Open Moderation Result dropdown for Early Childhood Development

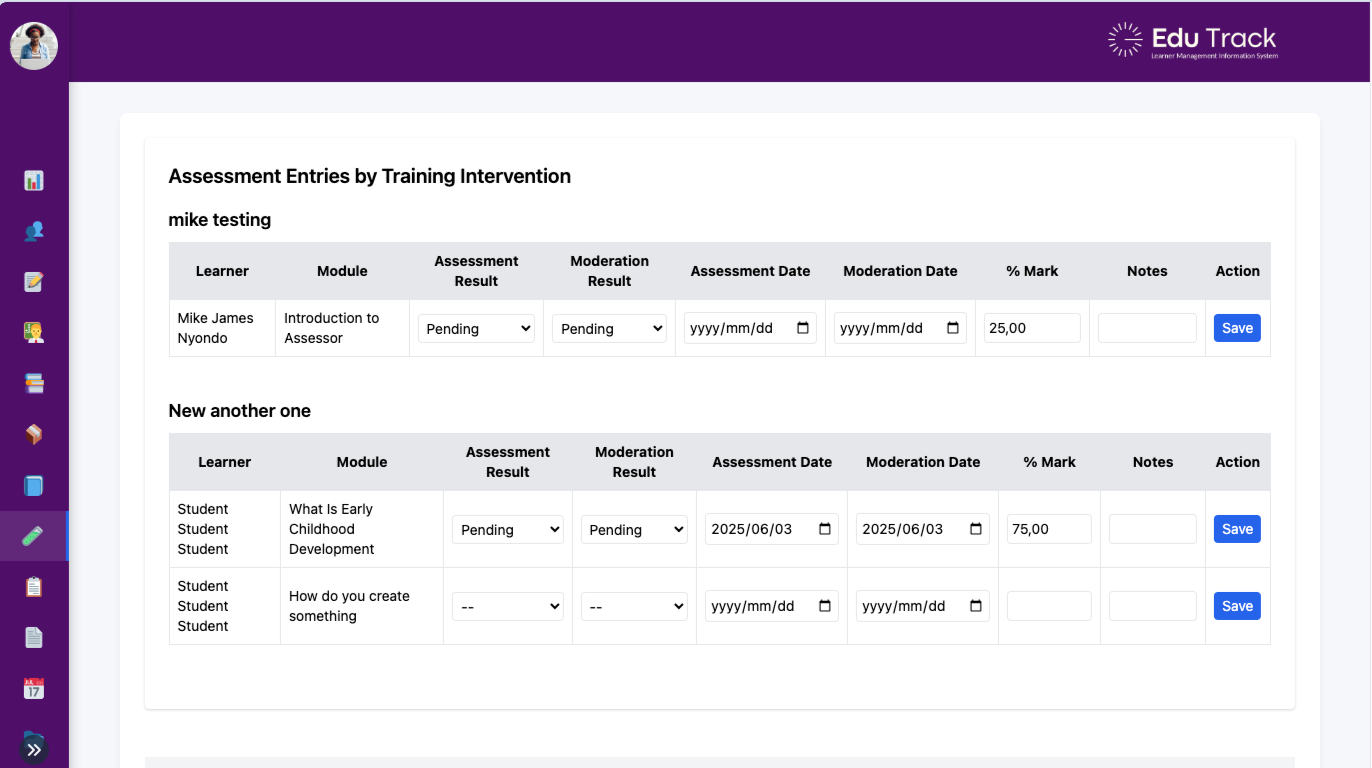point(634,530)
